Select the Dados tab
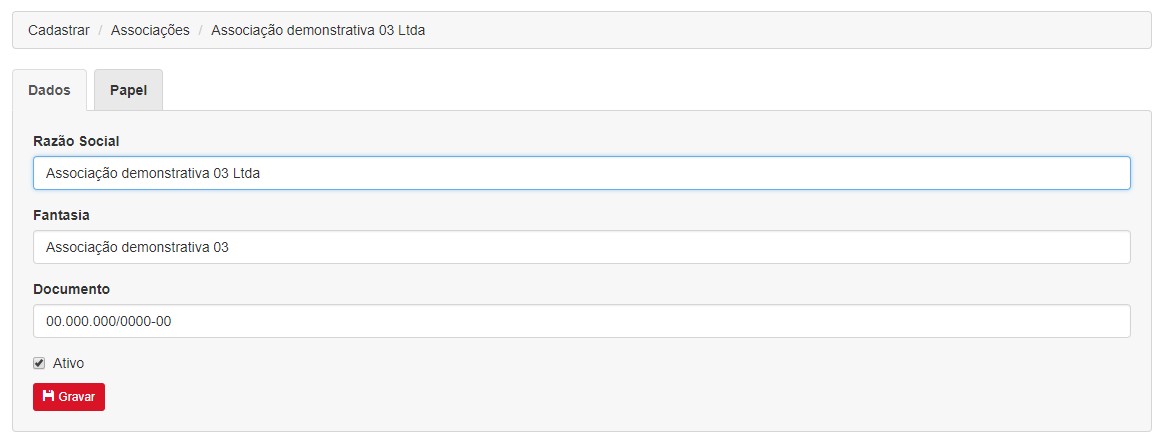 click(x=49, y=91)
